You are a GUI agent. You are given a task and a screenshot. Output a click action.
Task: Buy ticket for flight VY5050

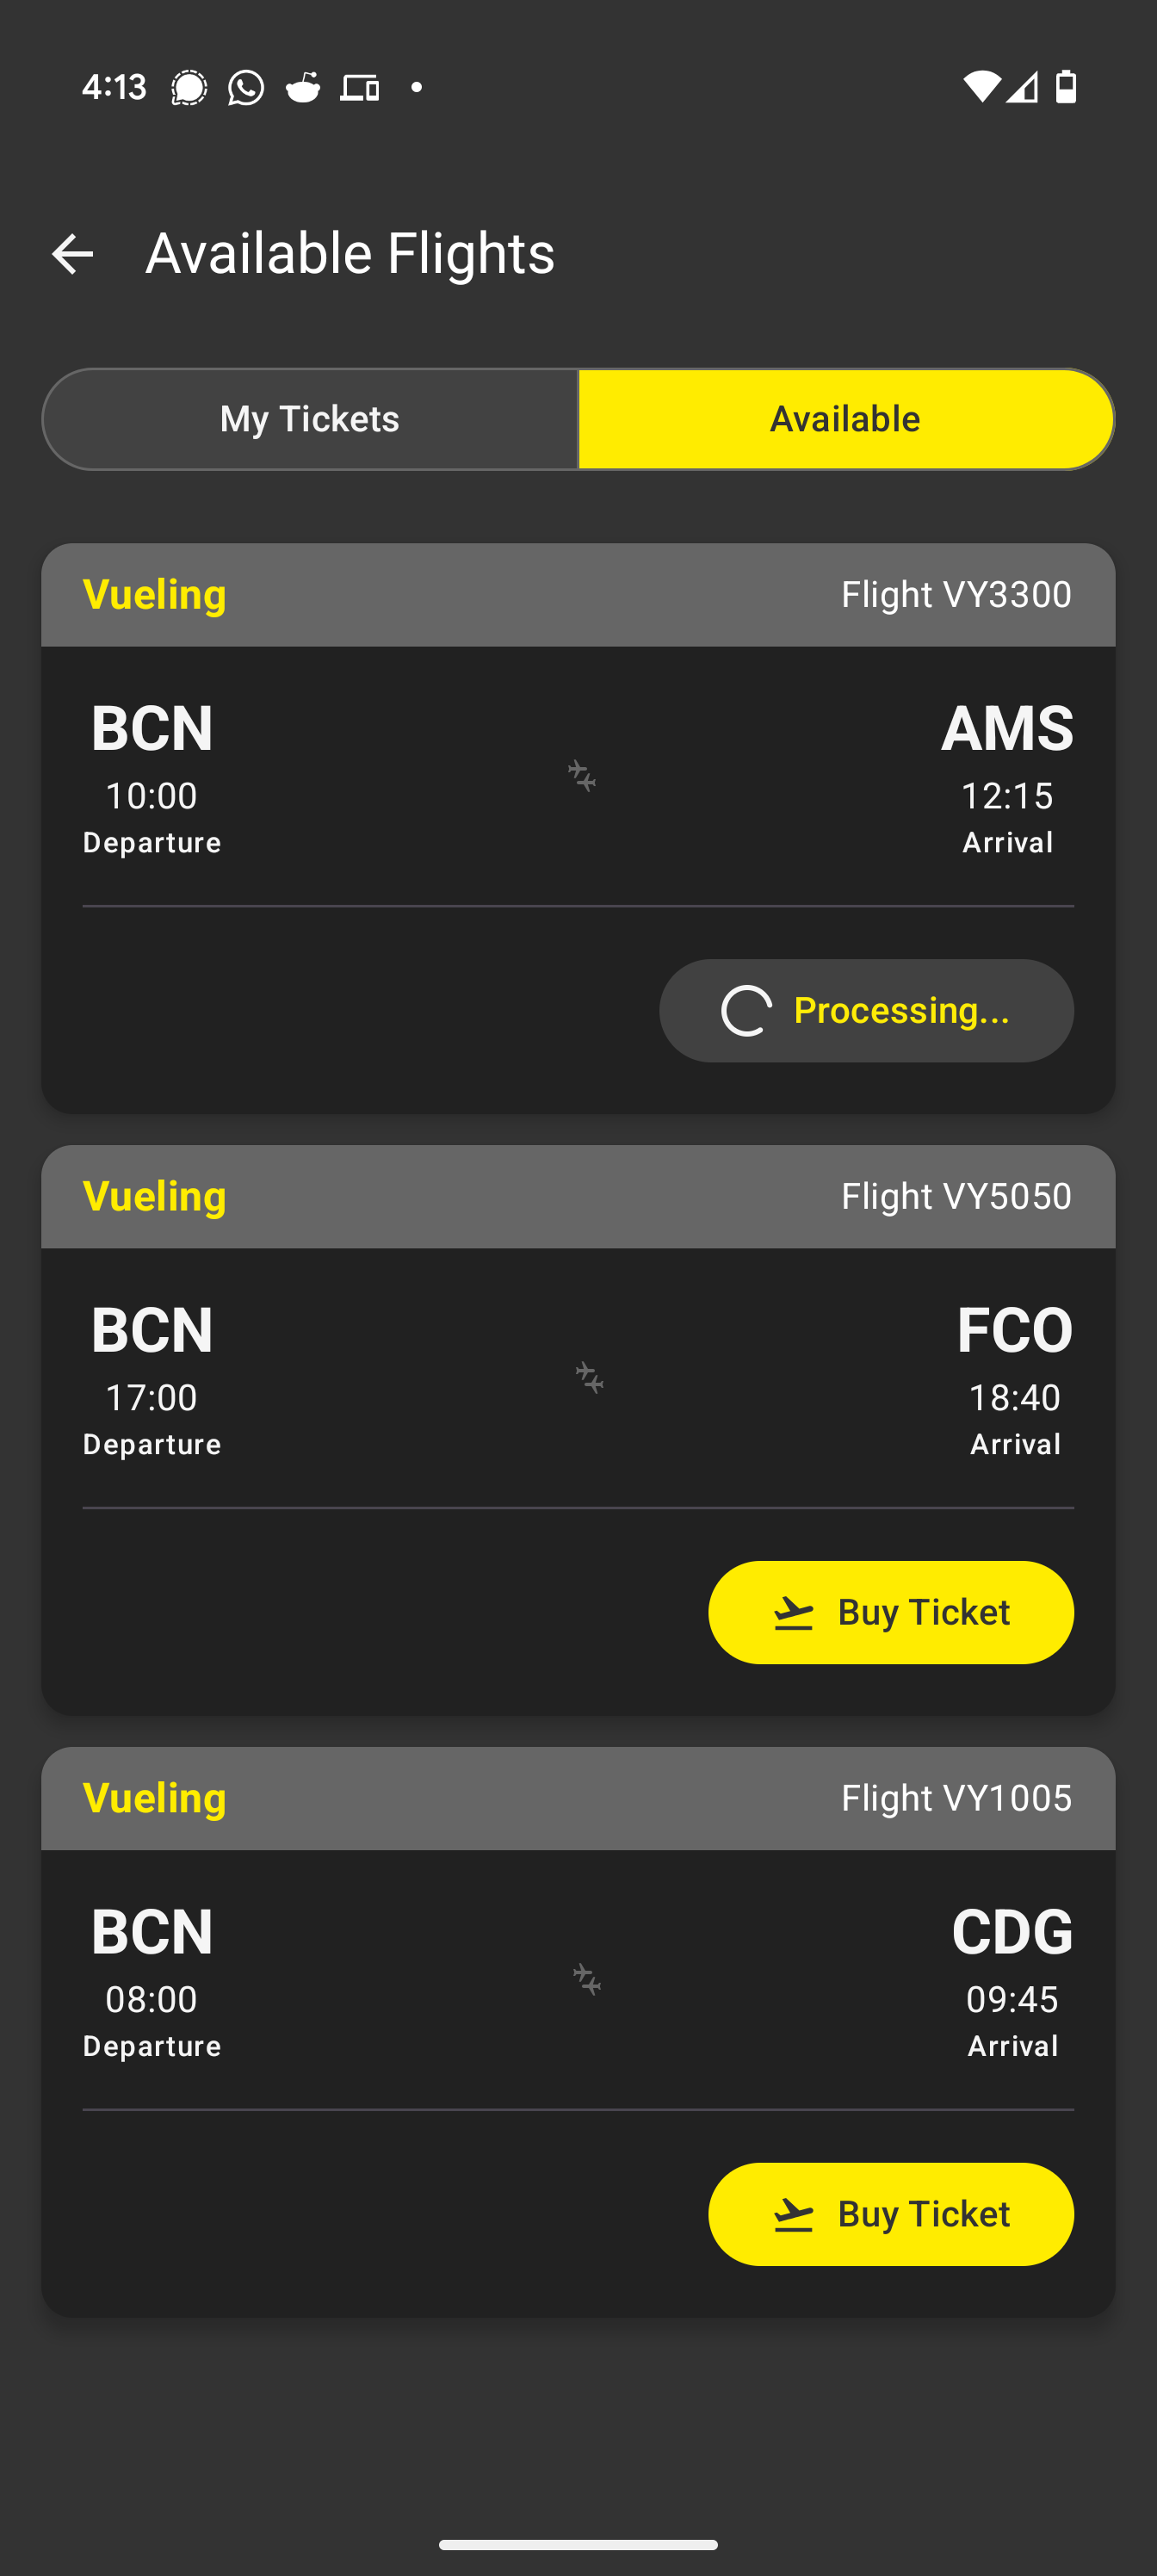[x=891, y=1612]
